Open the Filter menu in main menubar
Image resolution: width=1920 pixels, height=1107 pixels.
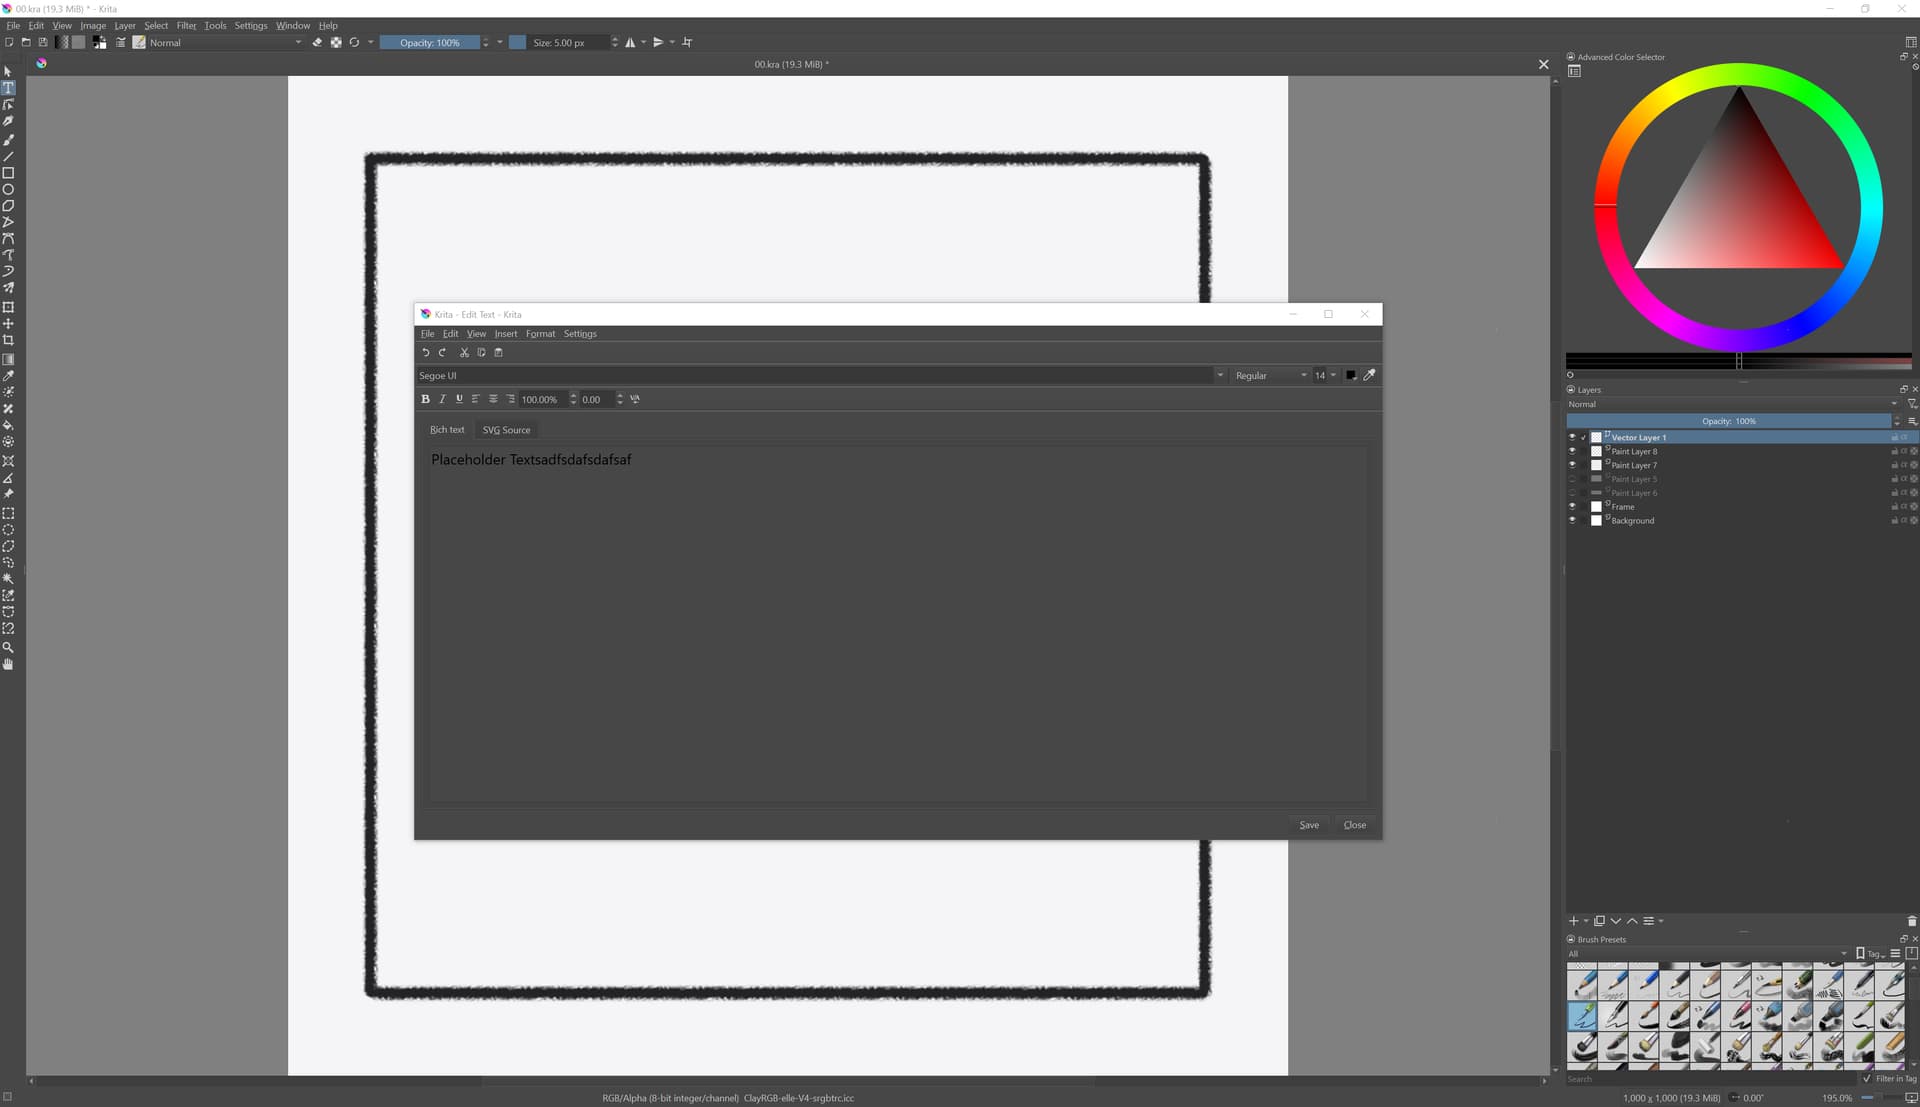click(x=186, y=26)
